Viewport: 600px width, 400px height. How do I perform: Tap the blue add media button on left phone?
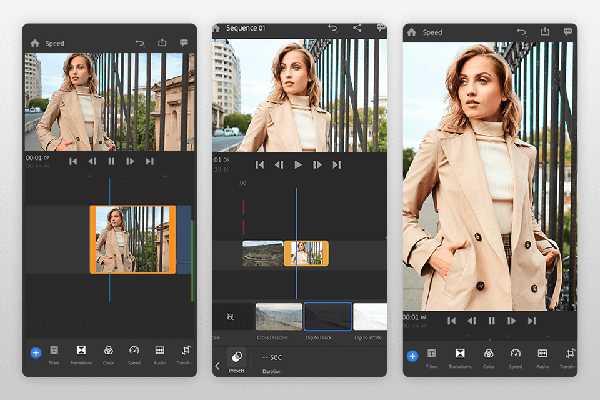tap(36, 353)
